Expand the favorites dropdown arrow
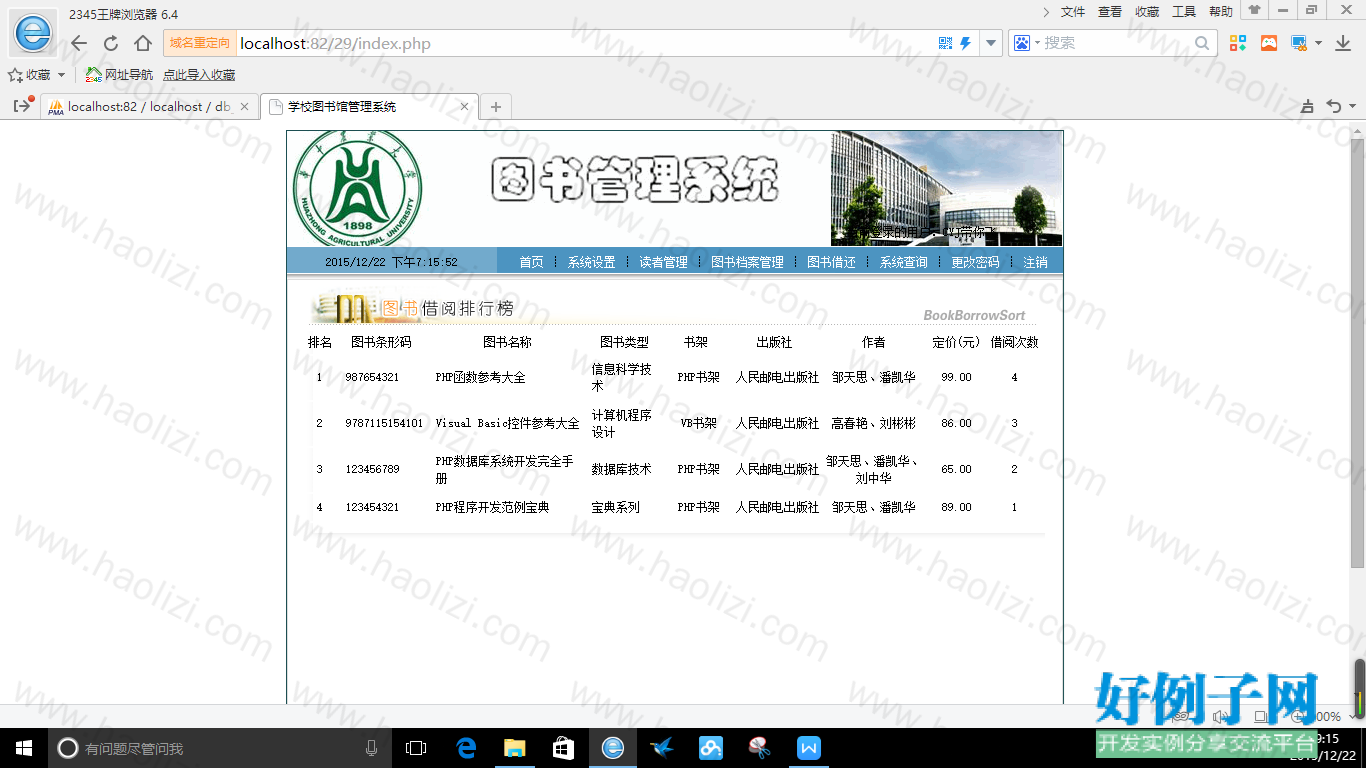 (61, 75)
